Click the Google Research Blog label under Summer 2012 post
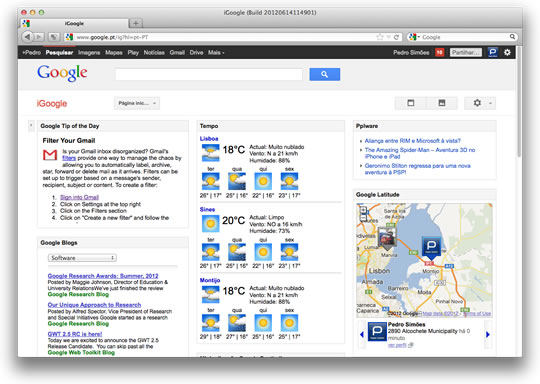This screenshot has height=384, width=540. point(78,294)
